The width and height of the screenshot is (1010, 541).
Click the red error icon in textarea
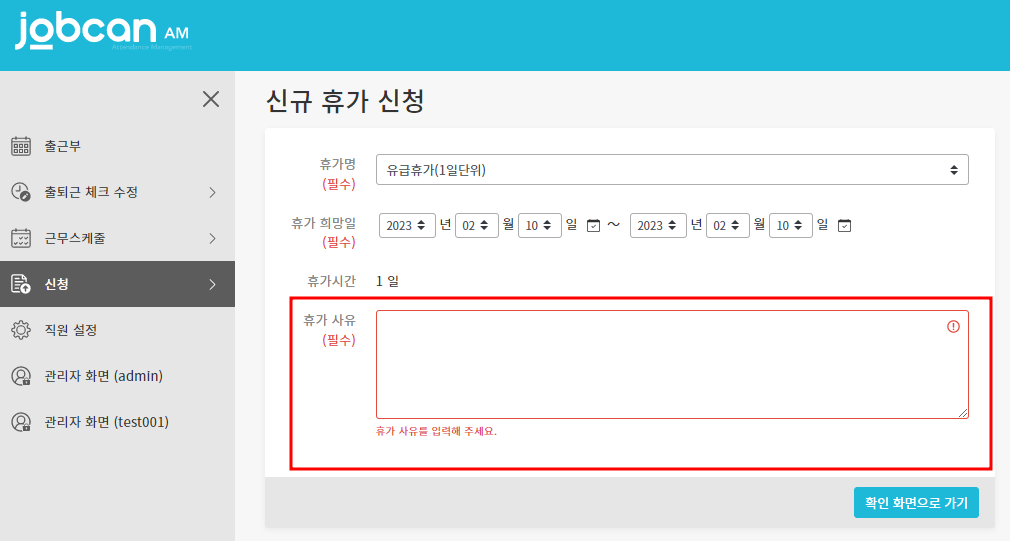point(953,326)
